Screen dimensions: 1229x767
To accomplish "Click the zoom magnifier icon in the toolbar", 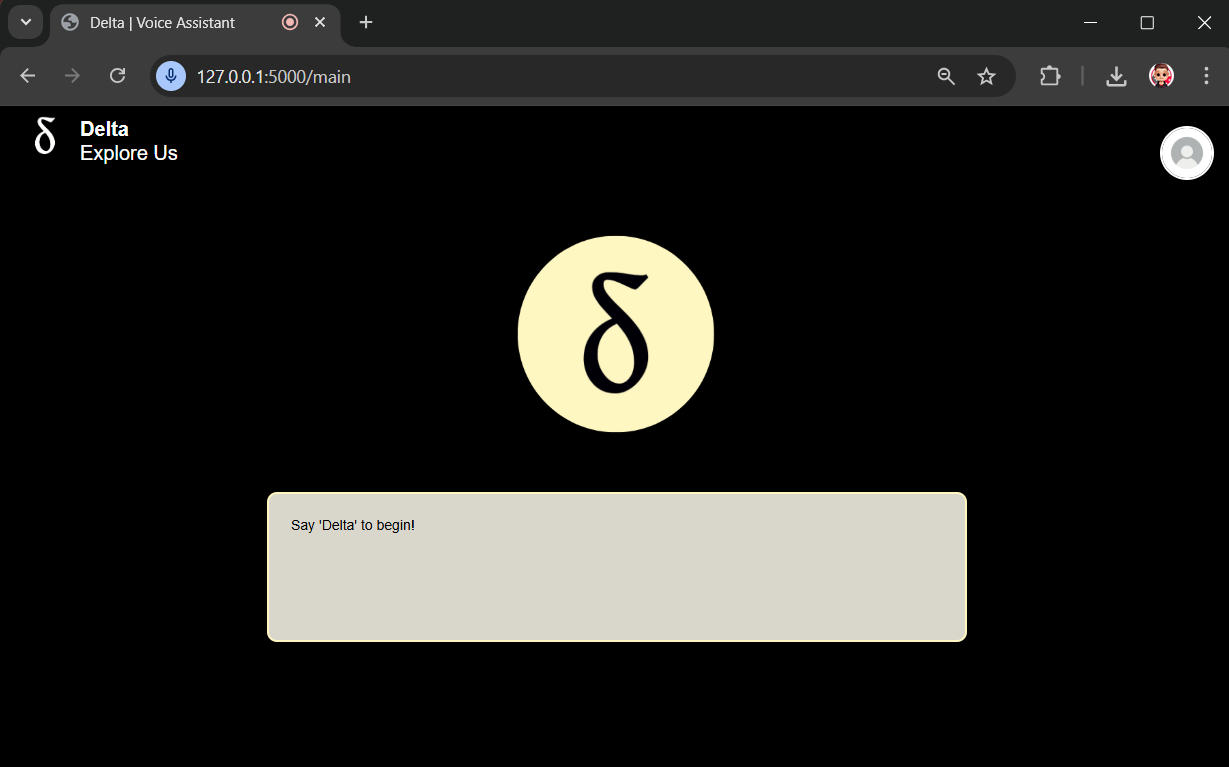I will coord(945,75).
